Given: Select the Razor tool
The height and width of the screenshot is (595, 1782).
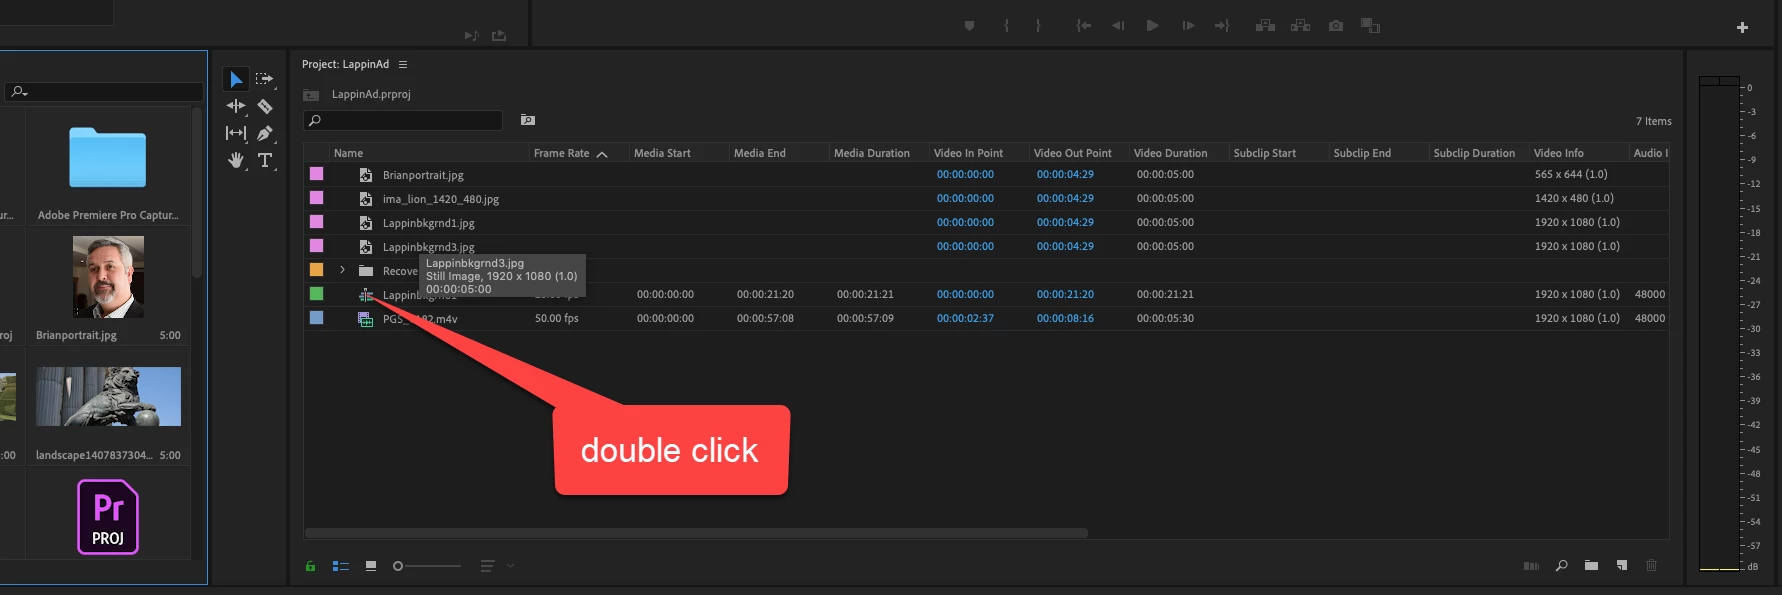Looking at the screenshot, I should 265,106.
